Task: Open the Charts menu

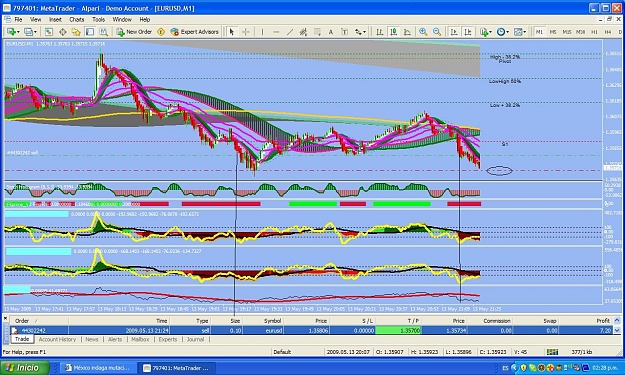Action: point(77,20)
